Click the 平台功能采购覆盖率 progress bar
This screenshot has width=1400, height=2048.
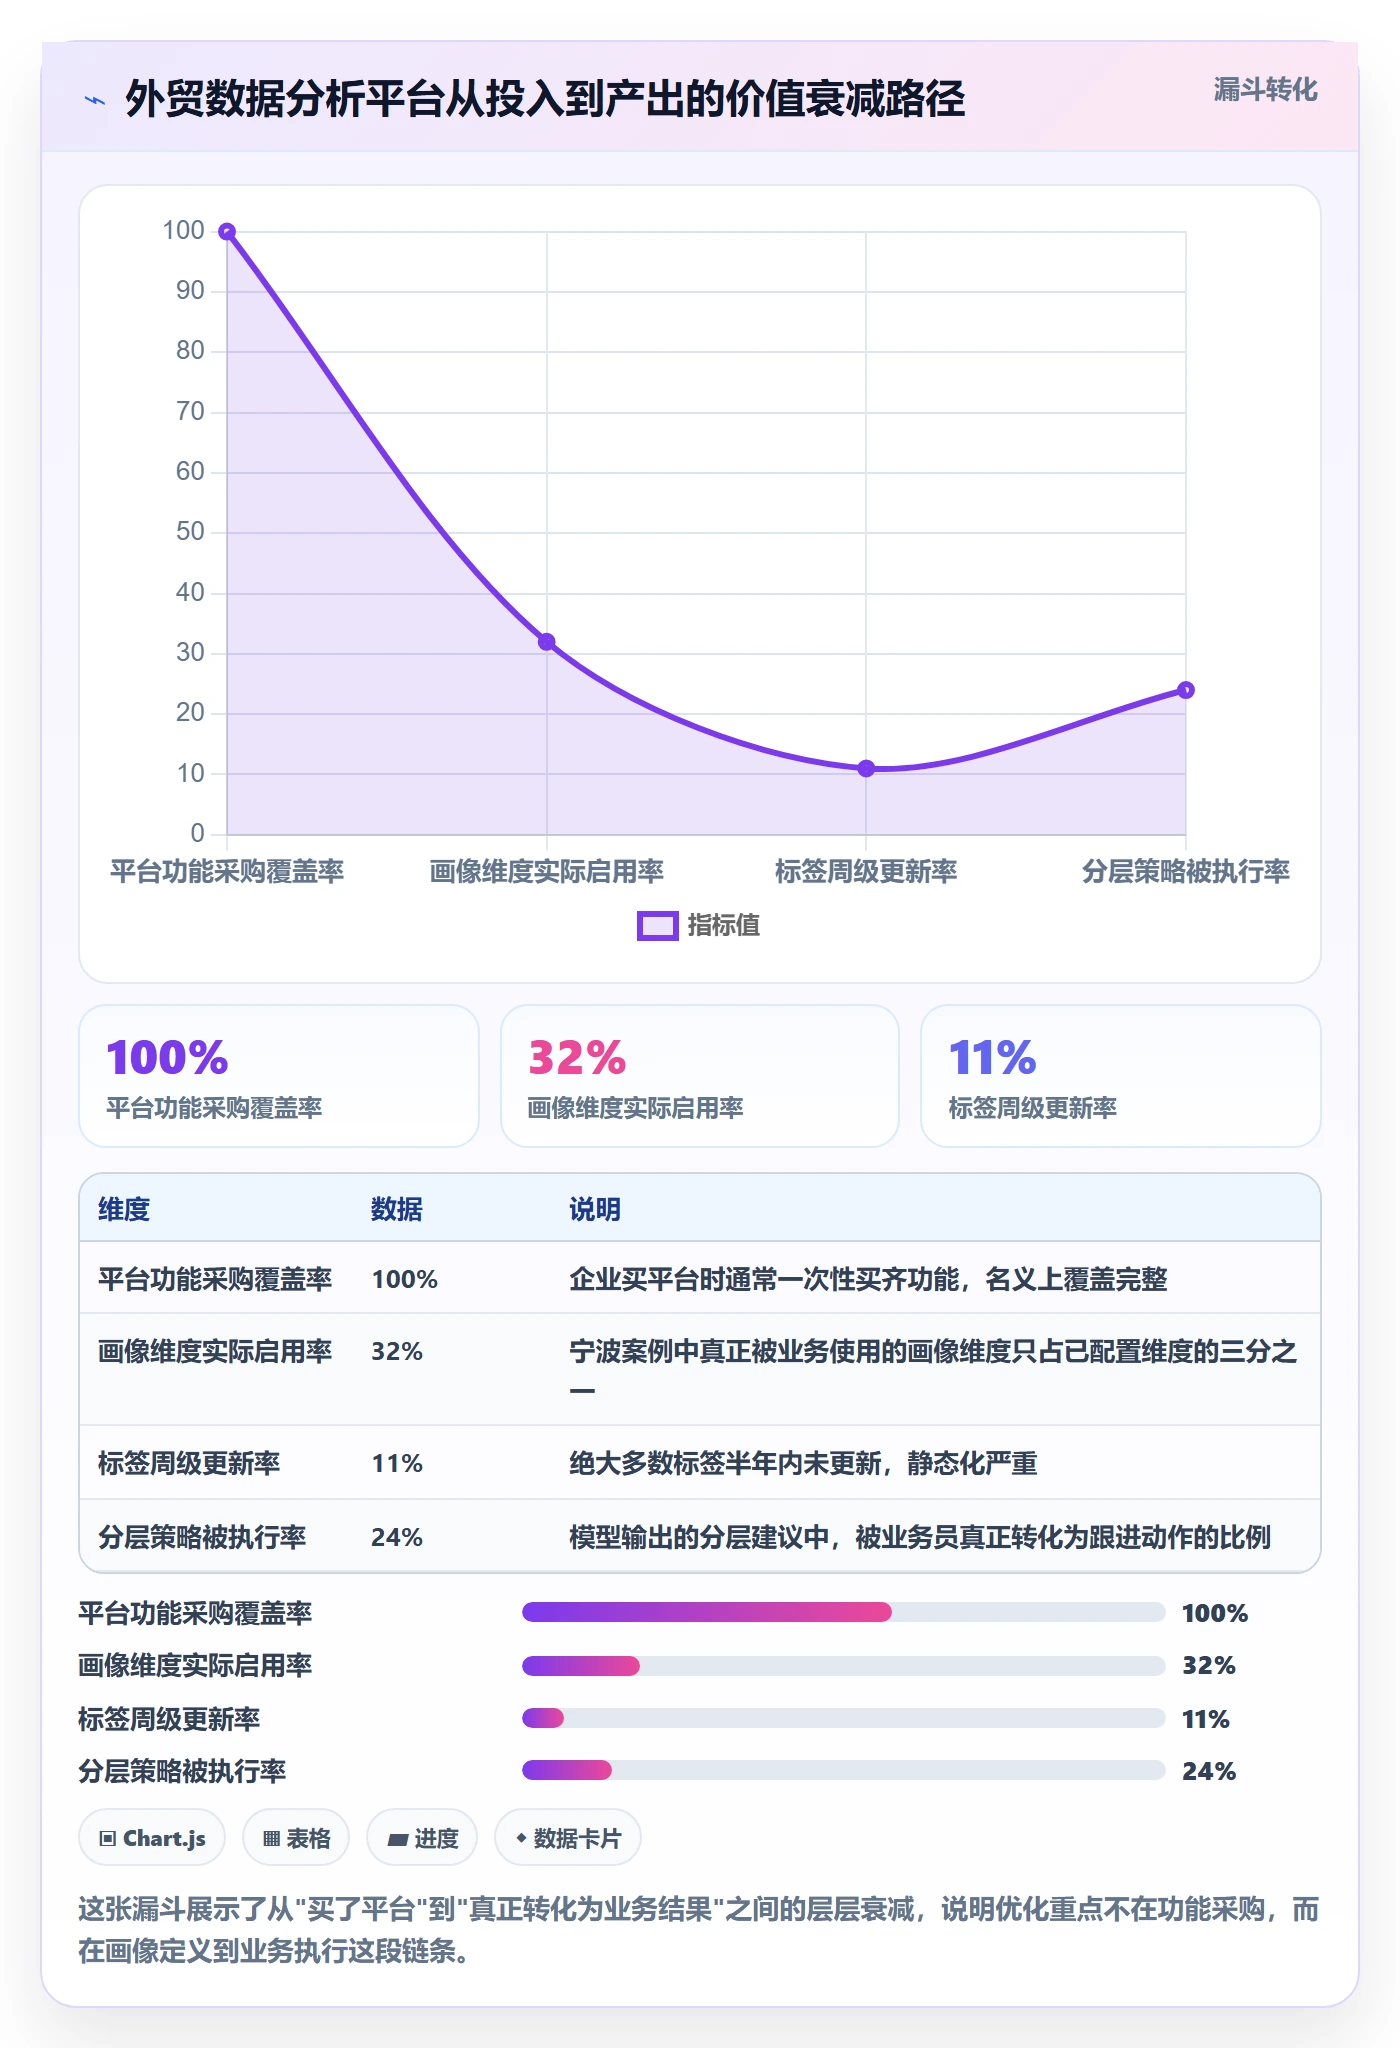pyautogui.click(x=843, y=1612)
